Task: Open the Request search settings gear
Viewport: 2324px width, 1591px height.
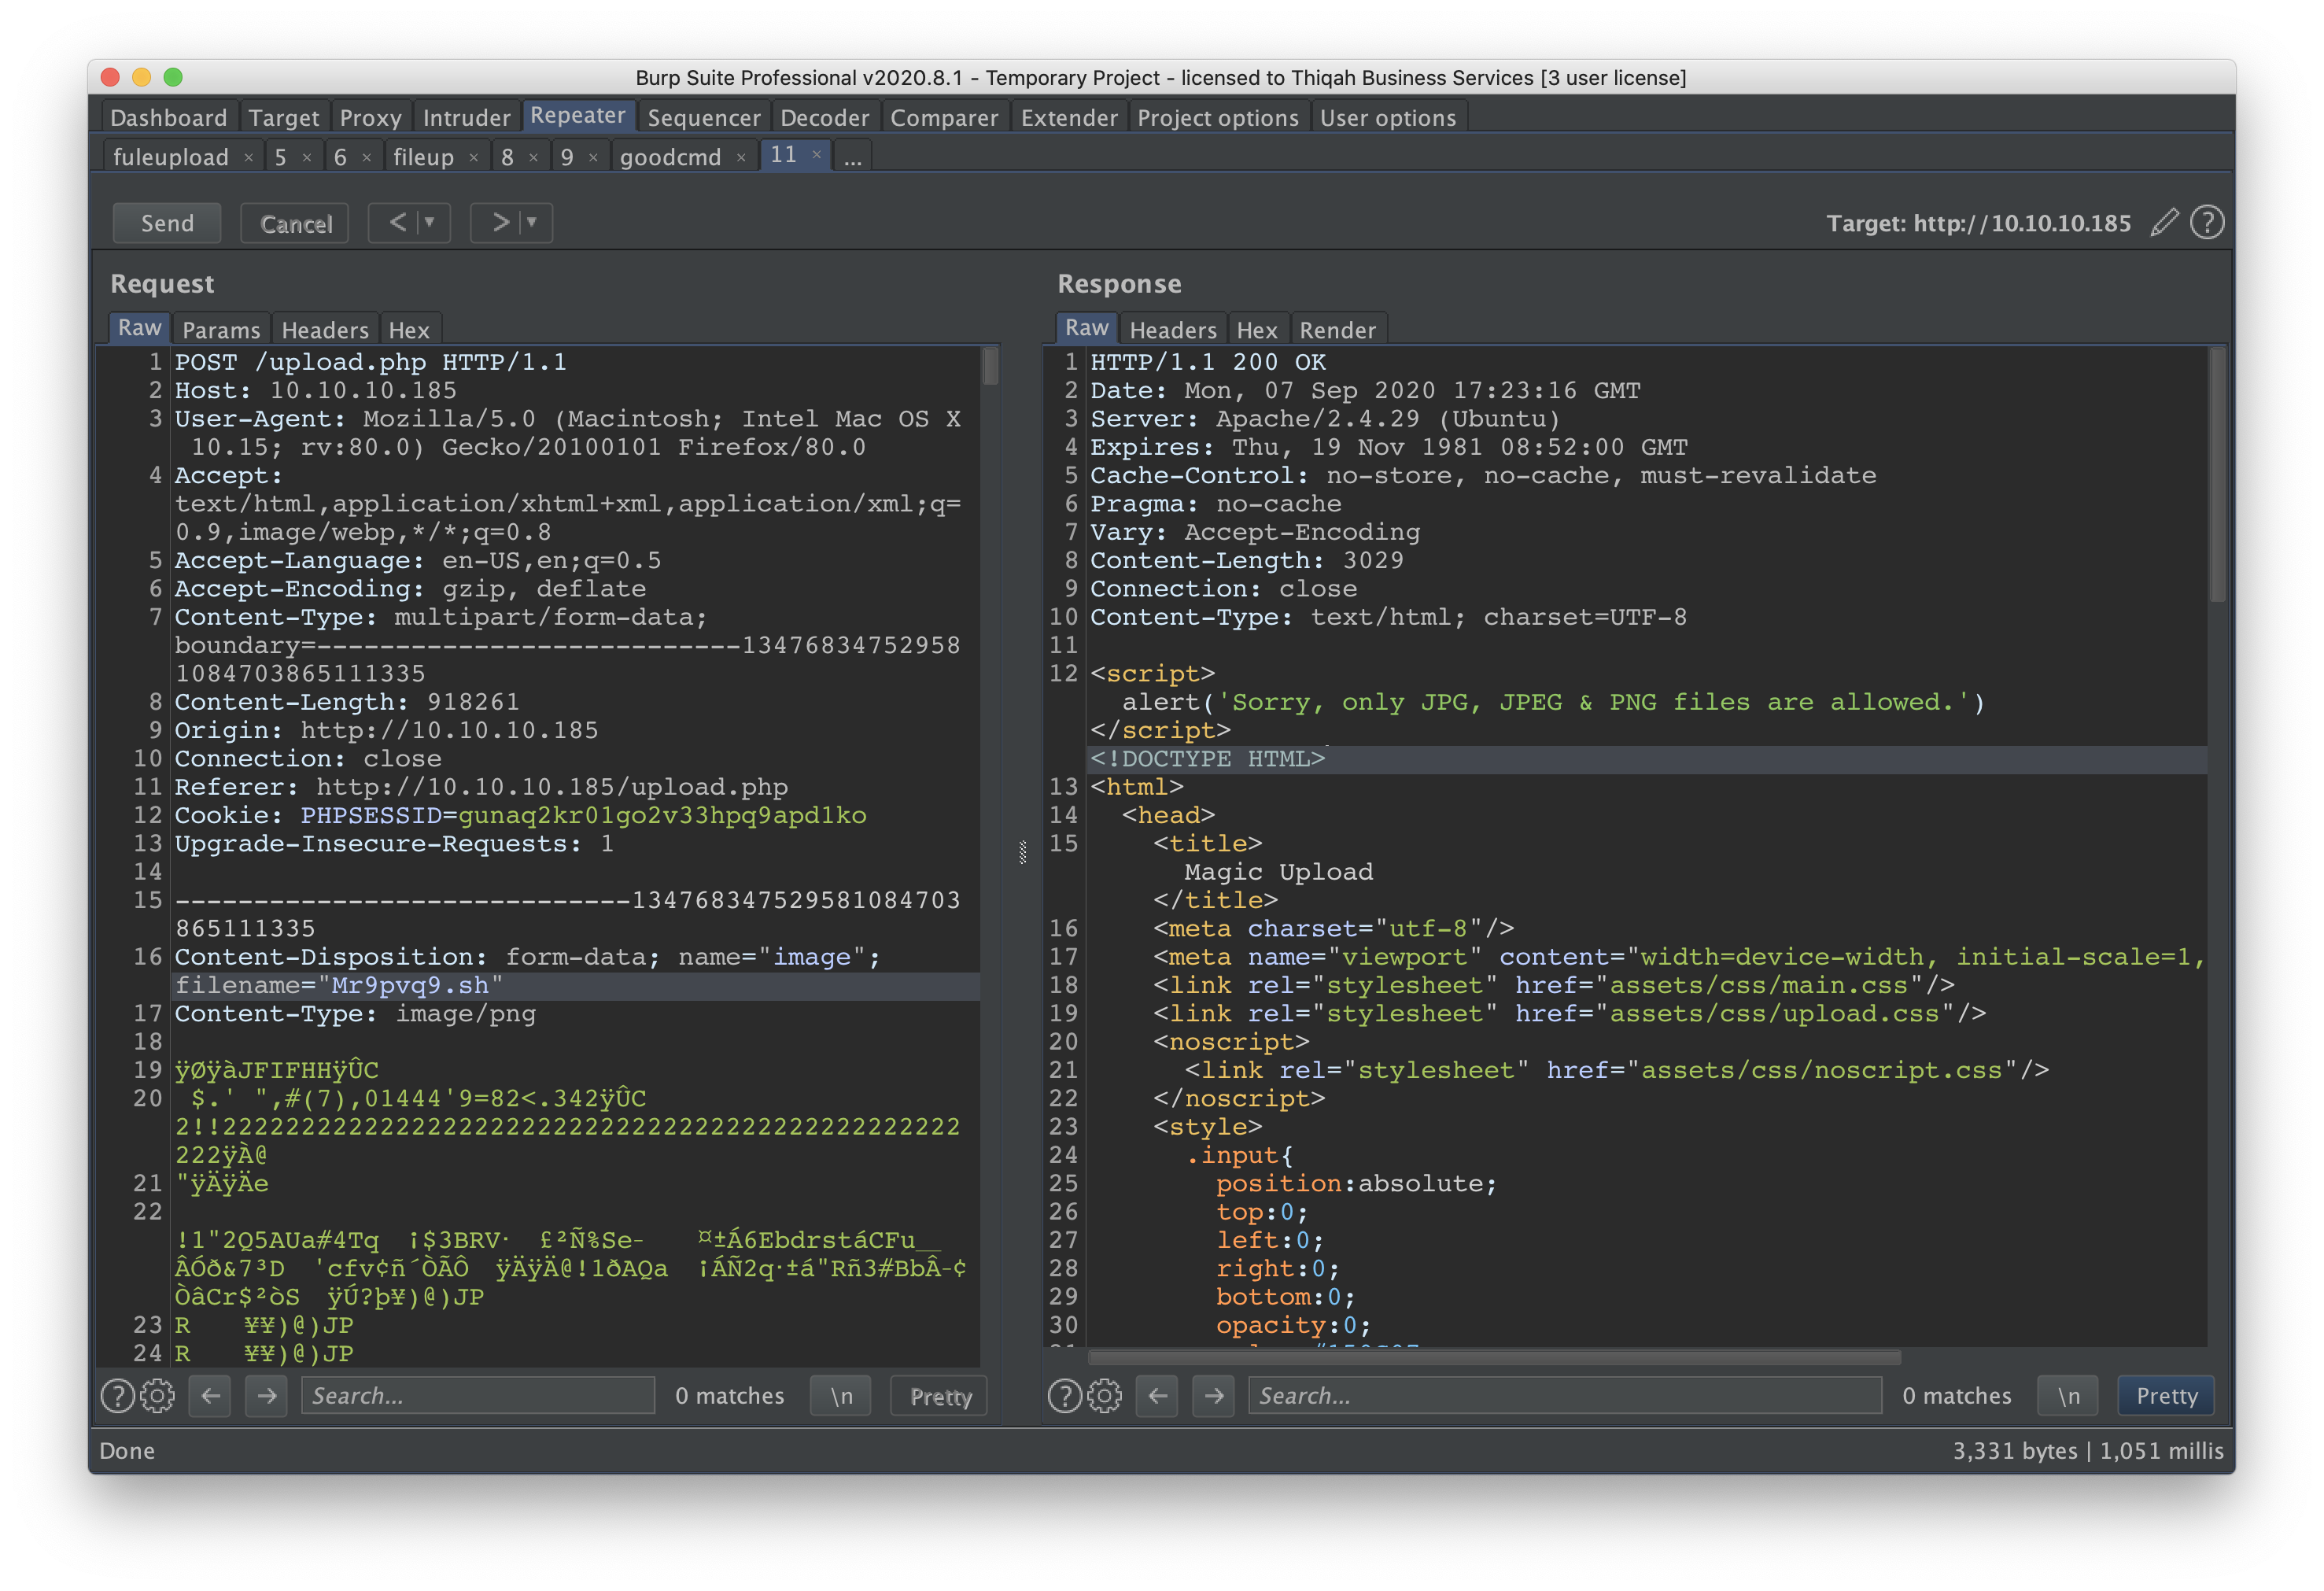Action: 157,1395
